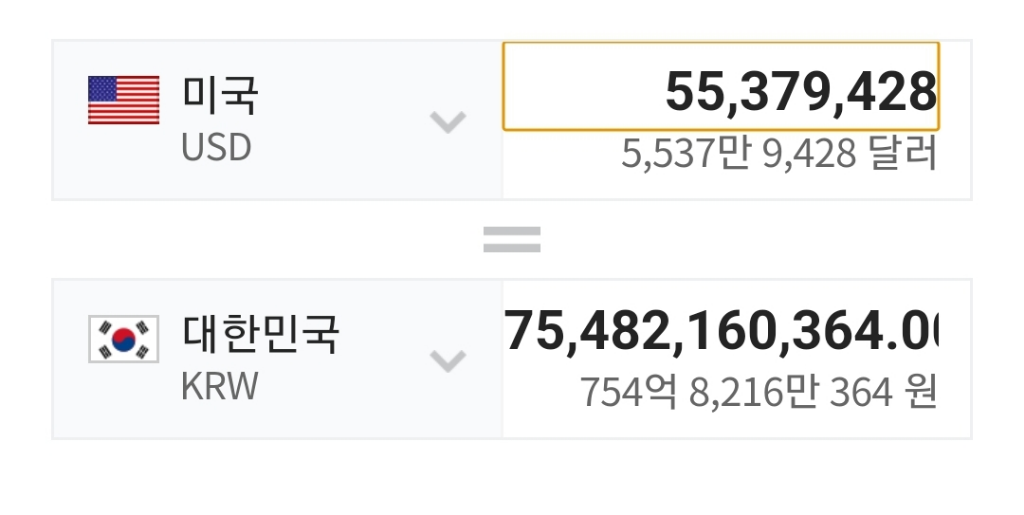Image resolution: width=1024 pixels, height=515 pixels.
Task: Click the '754억' part of won readout
Action: (x=630, y=392)
